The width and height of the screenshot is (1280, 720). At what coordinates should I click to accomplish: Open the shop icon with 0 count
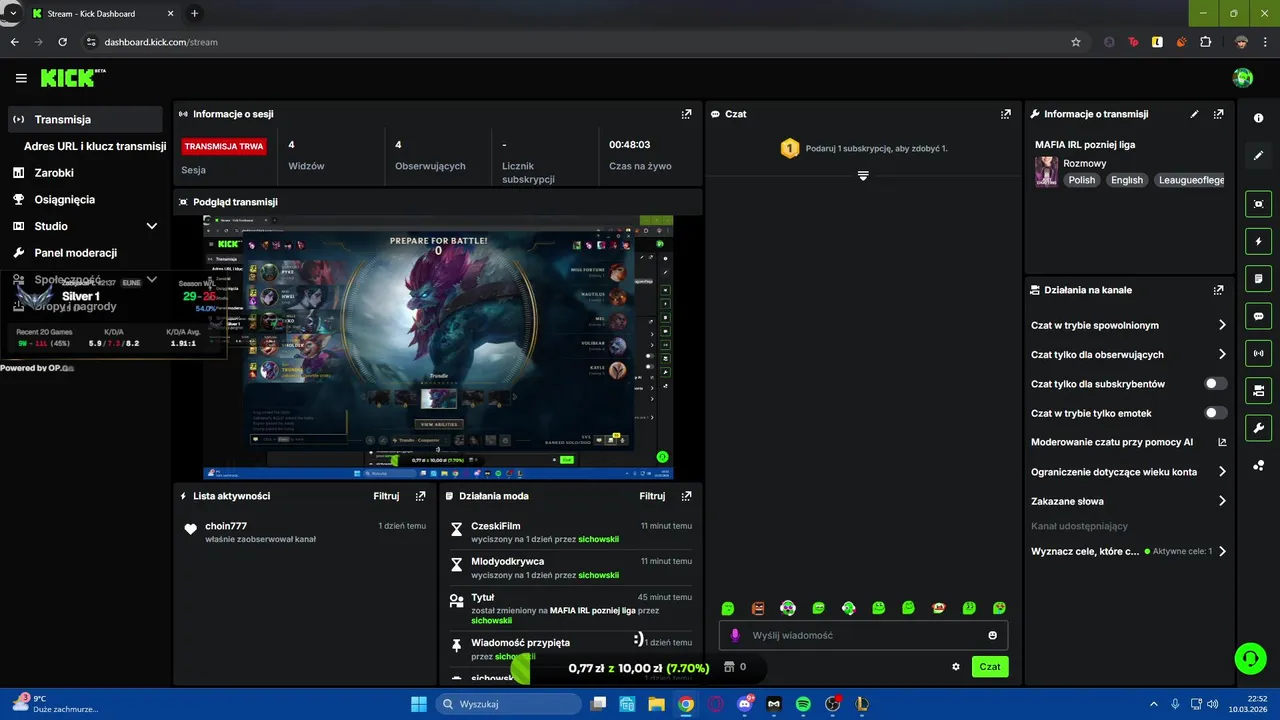click(734, 667)
